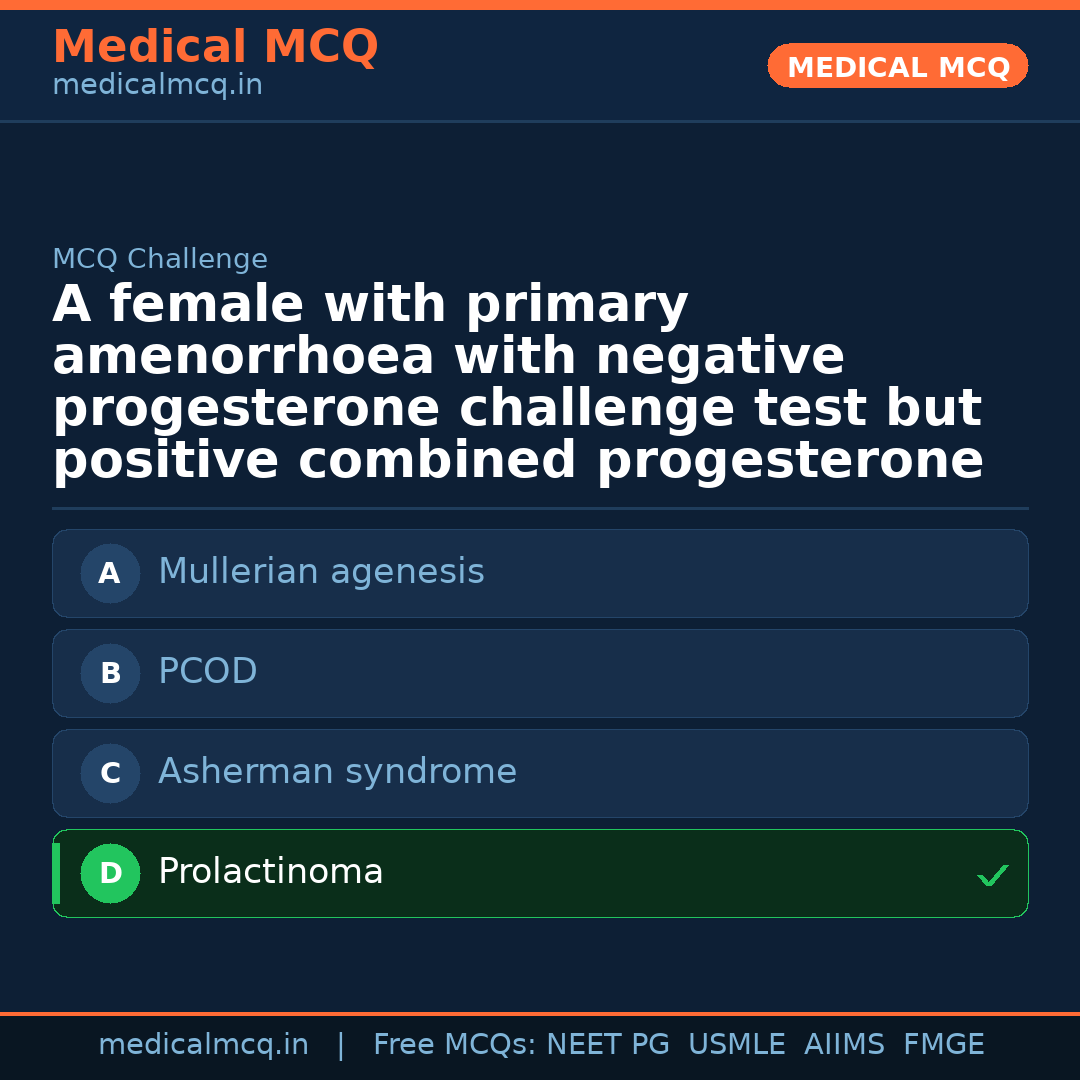Image resolution: width=1080 pixels, height=1080 pixels.
Task: Click the B circle beside PCOD
Action: pos(110,673)
